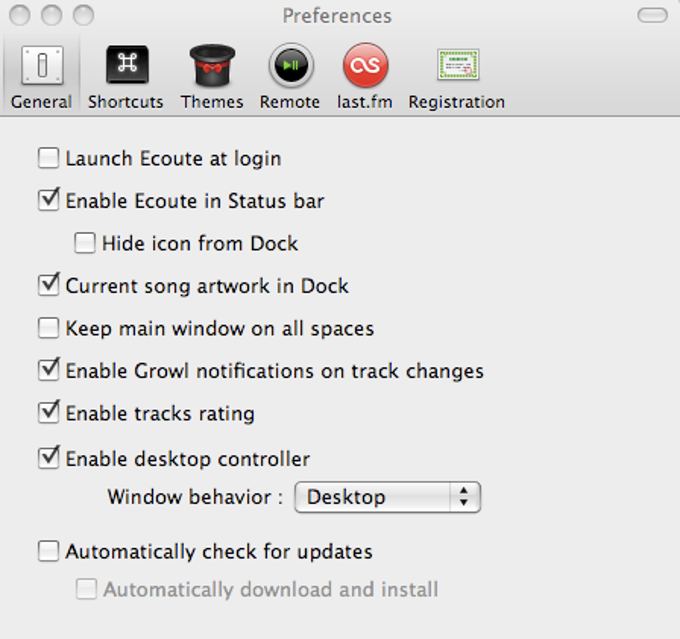Enable Automatically check for updates
The image size is (680, 639).
point(48,551)
